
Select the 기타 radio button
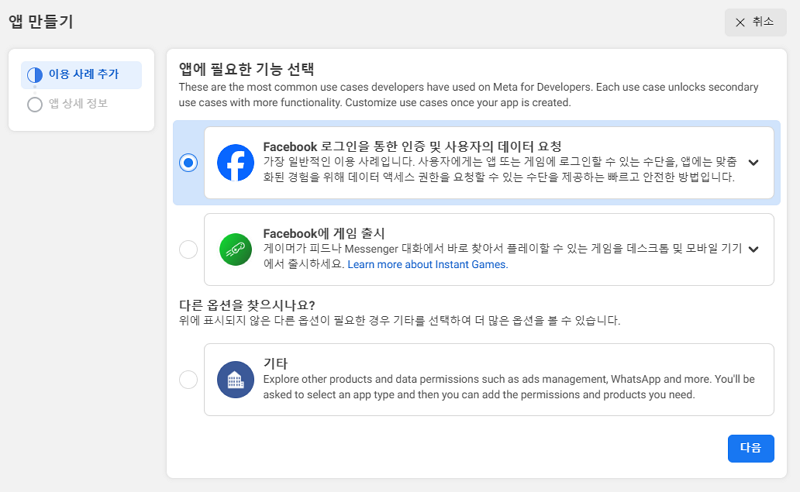(188, 380)
